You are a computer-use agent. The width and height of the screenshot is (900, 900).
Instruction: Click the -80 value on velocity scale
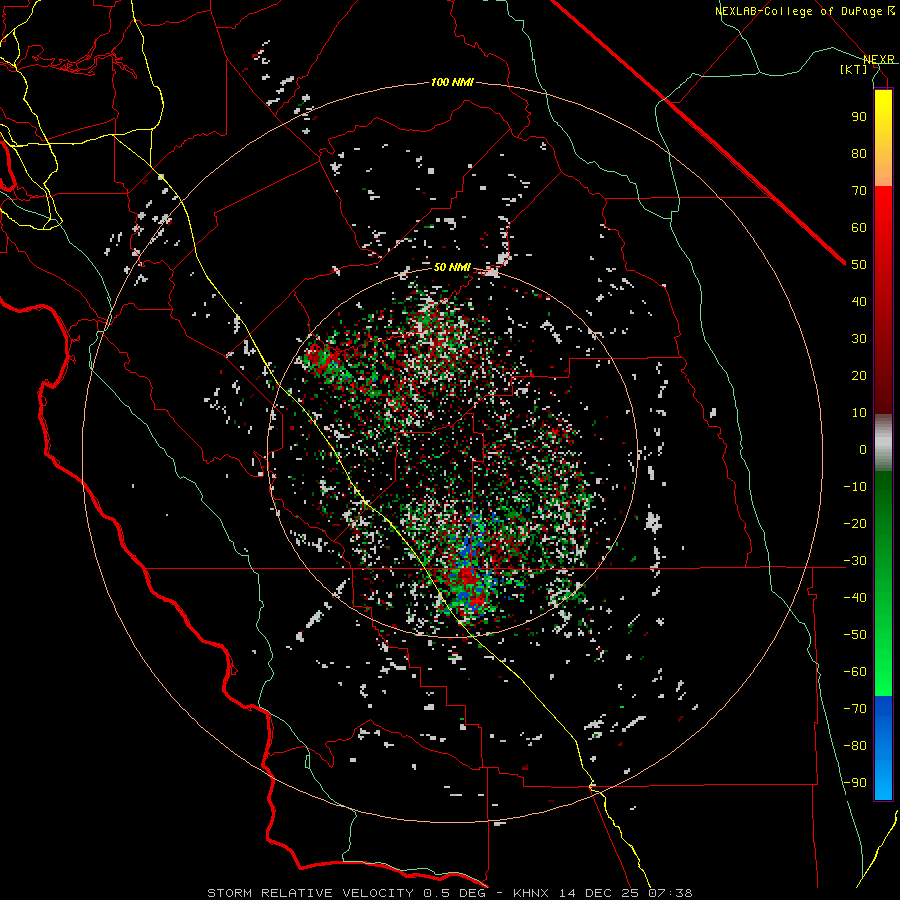[855, 746]
